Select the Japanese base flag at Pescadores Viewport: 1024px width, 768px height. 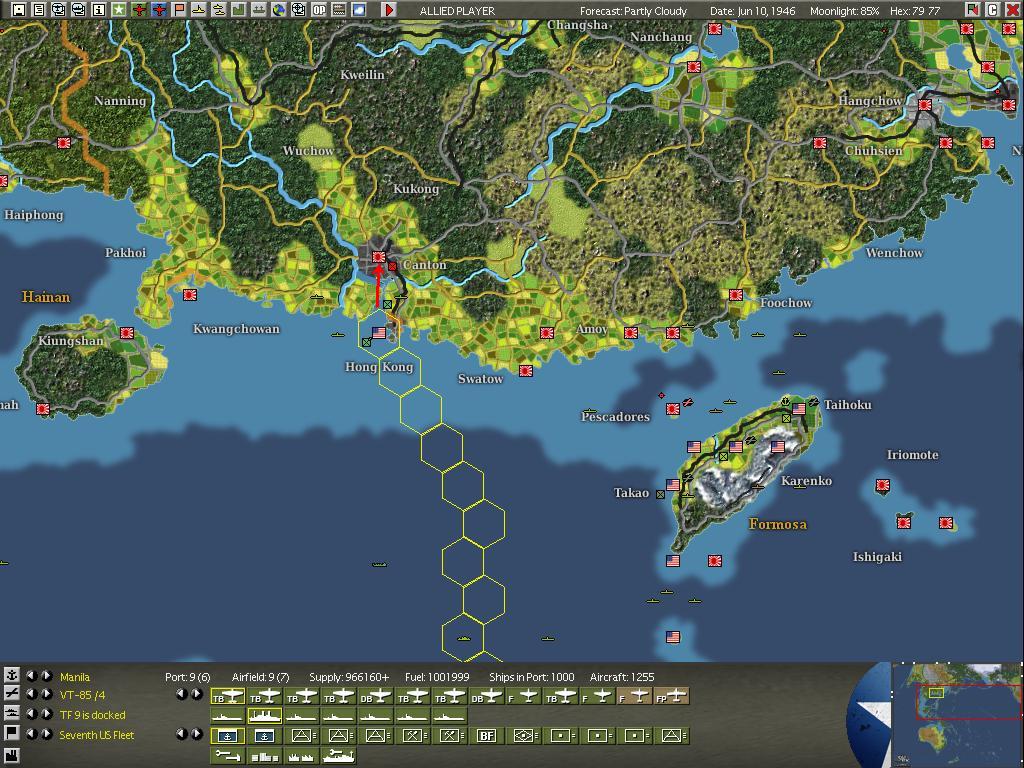673,409
